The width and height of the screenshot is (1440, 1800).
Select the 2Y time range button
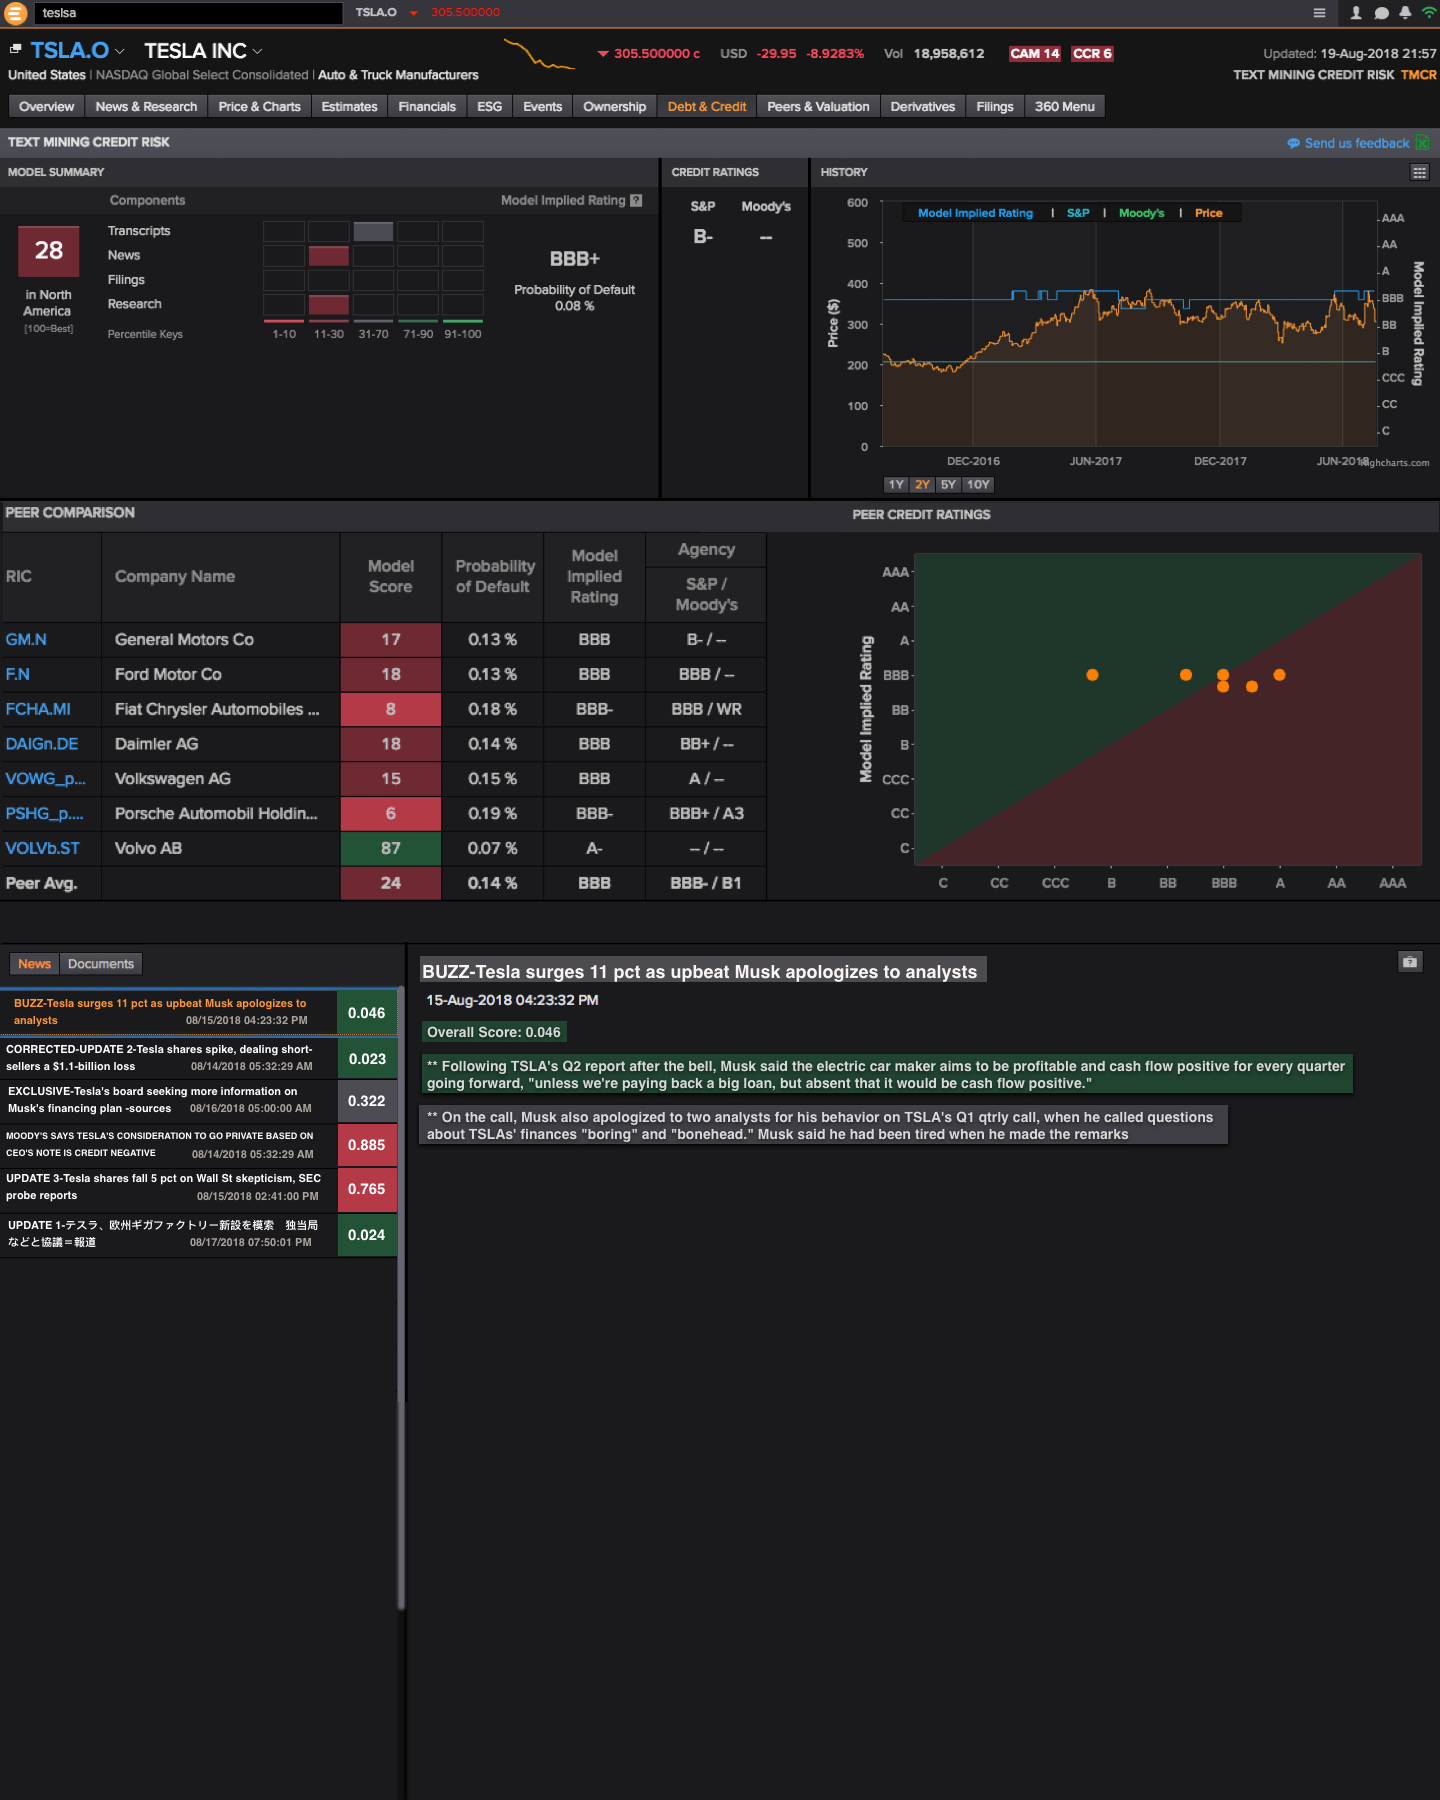click(922, 484)
